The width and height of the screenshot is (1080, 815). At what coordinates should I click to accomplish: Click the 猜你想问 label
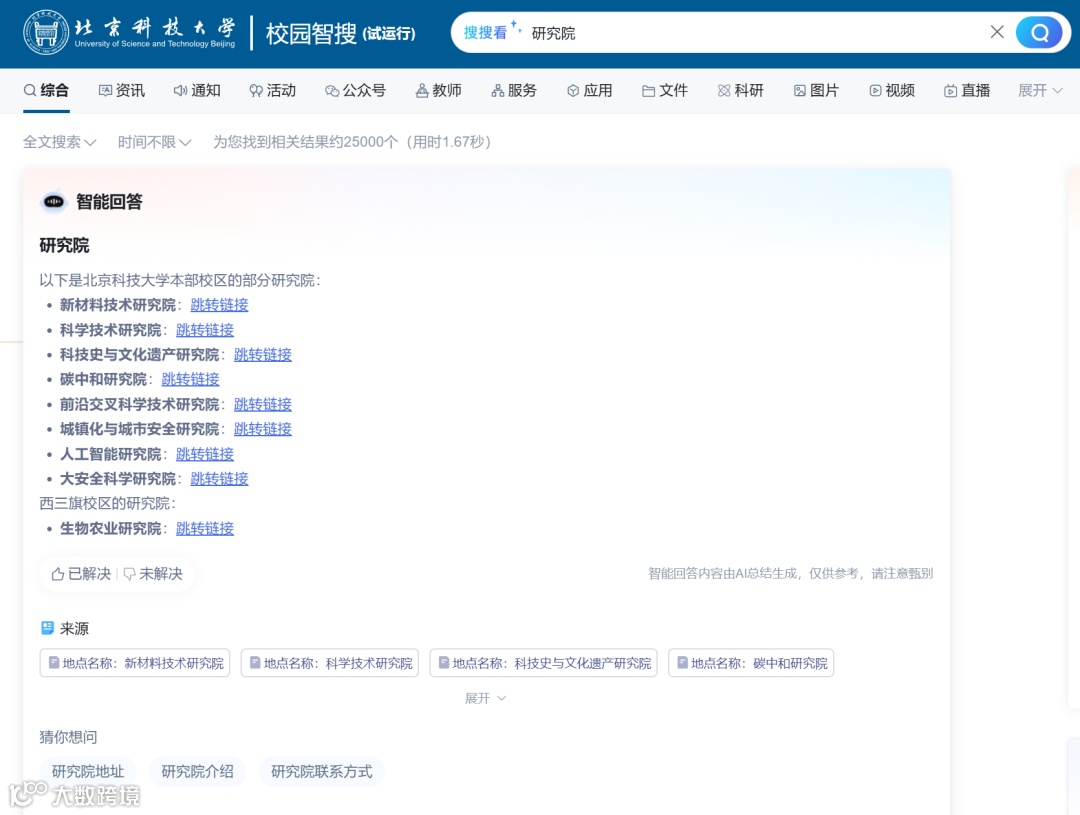[68, 737]
